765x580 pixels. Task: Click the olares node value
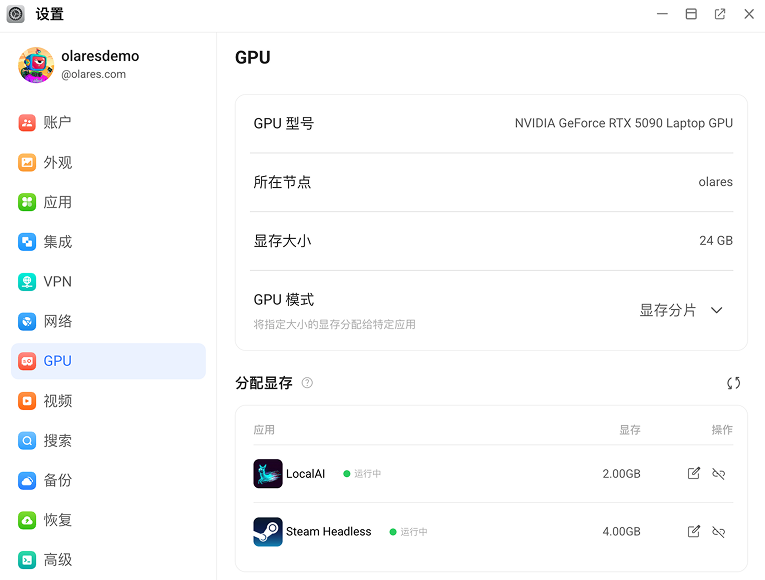pos(715,182)
